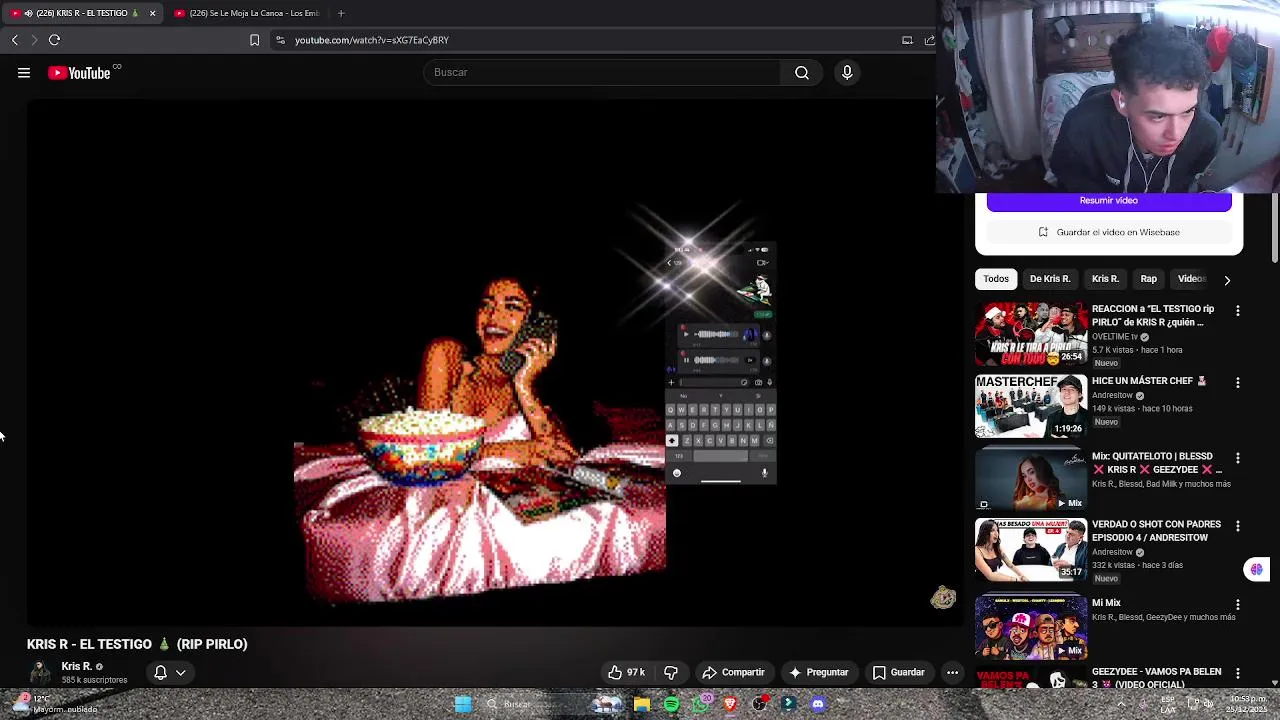Reload the page with the refresh icon
The height and width of the screenshot is (720, 1280).
pos(54,40)
